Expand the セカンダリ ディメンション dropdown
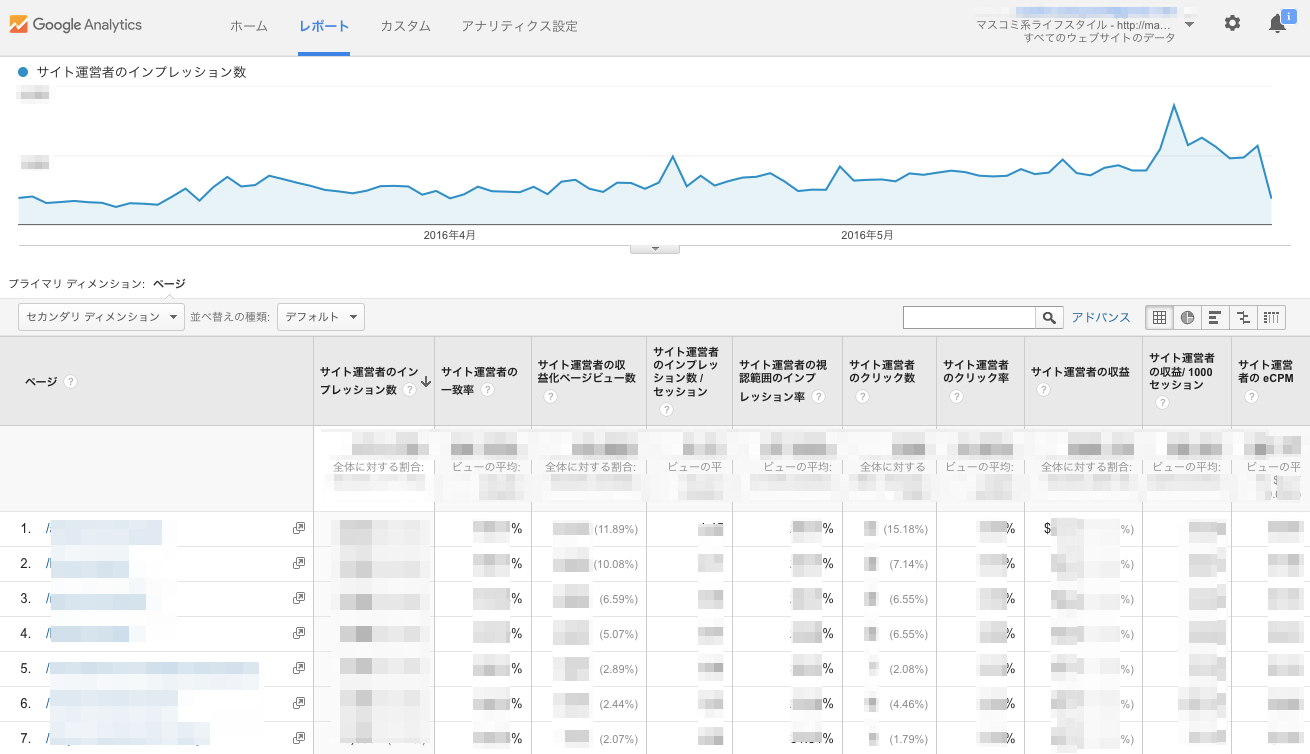This screenshot has height=754, width=1310. click(101, 317)
